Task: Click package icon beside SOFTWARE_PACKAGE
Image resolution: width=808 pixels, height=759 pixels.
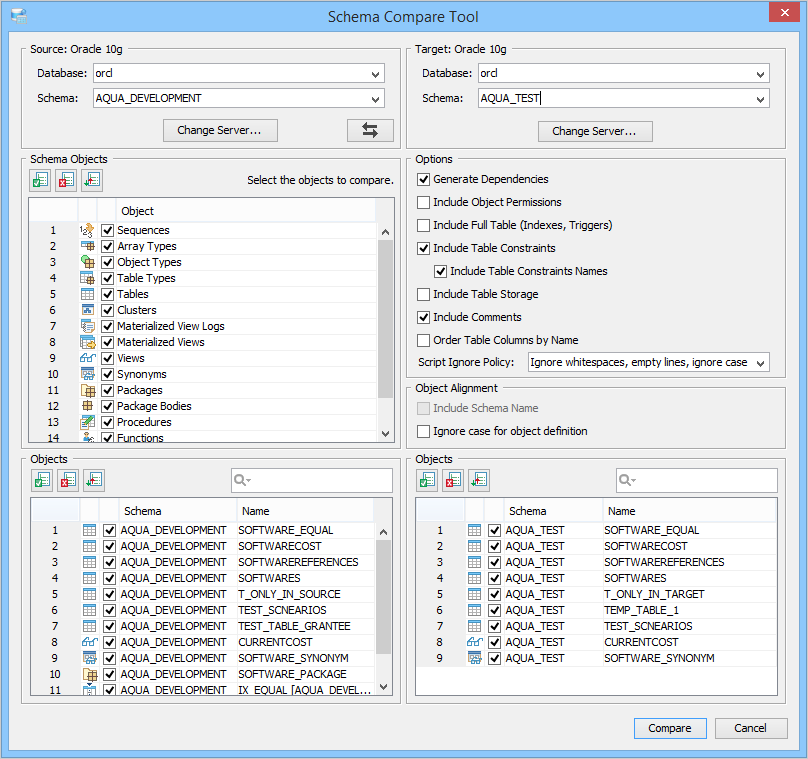Action: (x=90, y=674)
